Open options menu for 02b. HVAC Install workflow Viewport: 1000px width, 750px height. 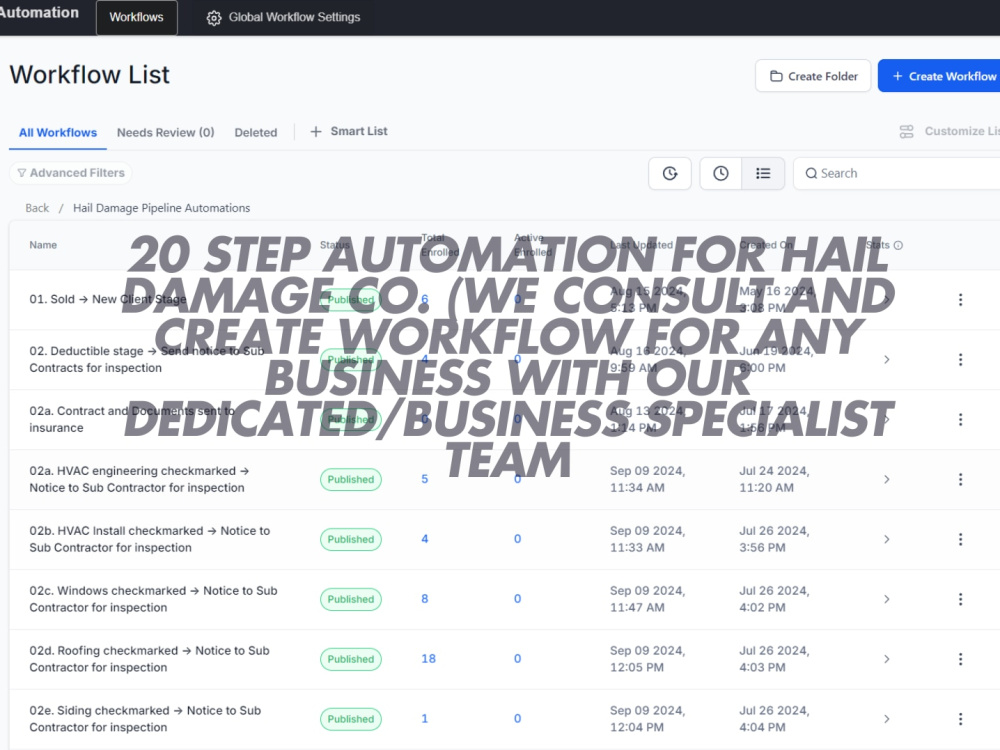[x=960, y=540]
